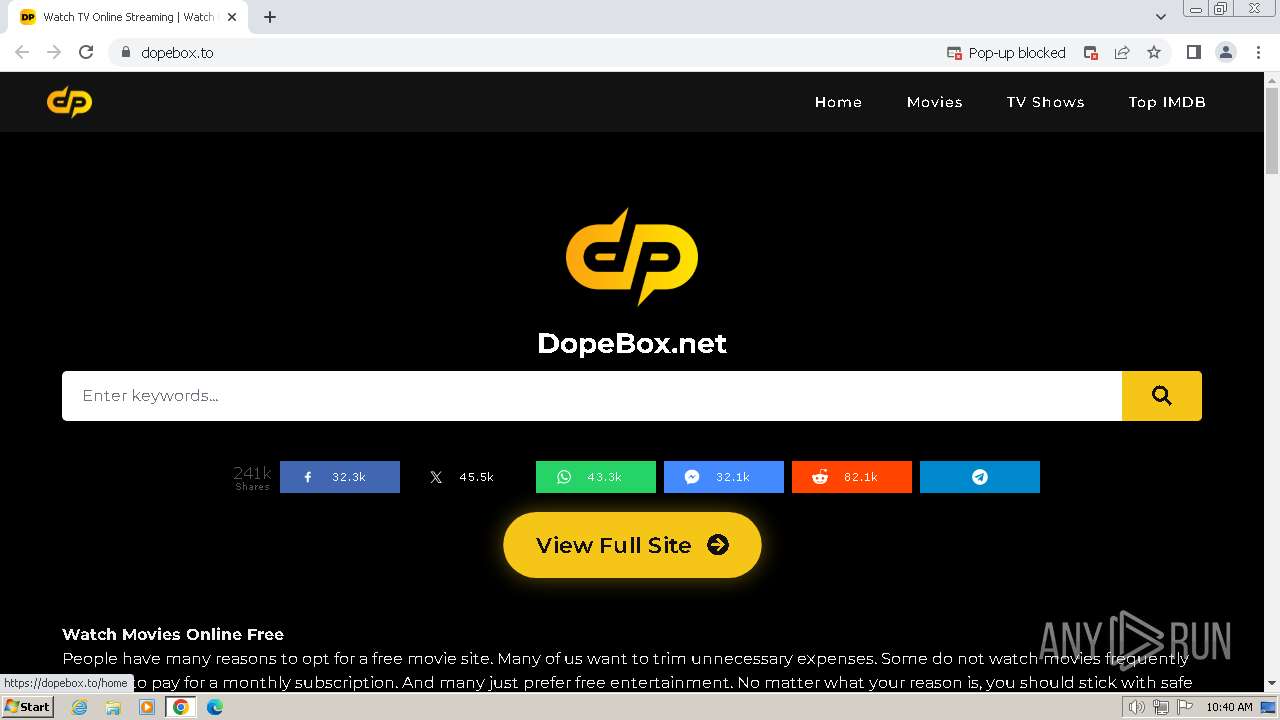Open media player taskbar icon
The image size is (1280, 720).
pos(147,707)
